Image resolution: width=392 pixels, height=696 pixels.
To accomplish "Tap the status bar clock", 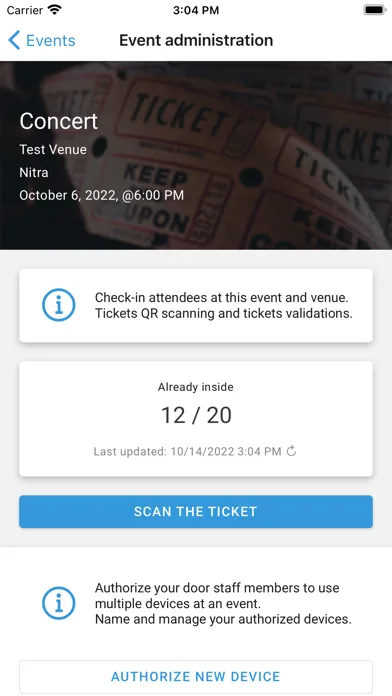I will point(196,10).
